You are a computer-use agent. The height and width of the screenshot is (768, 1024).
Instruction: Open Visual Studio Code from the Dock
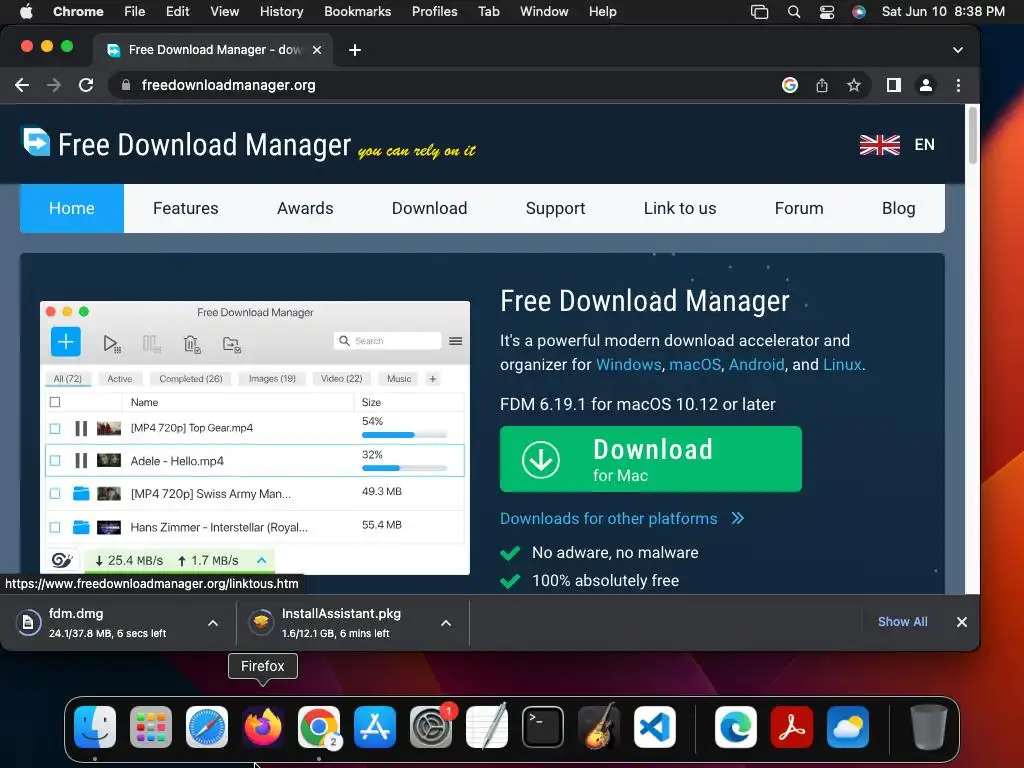click(655, 727)
